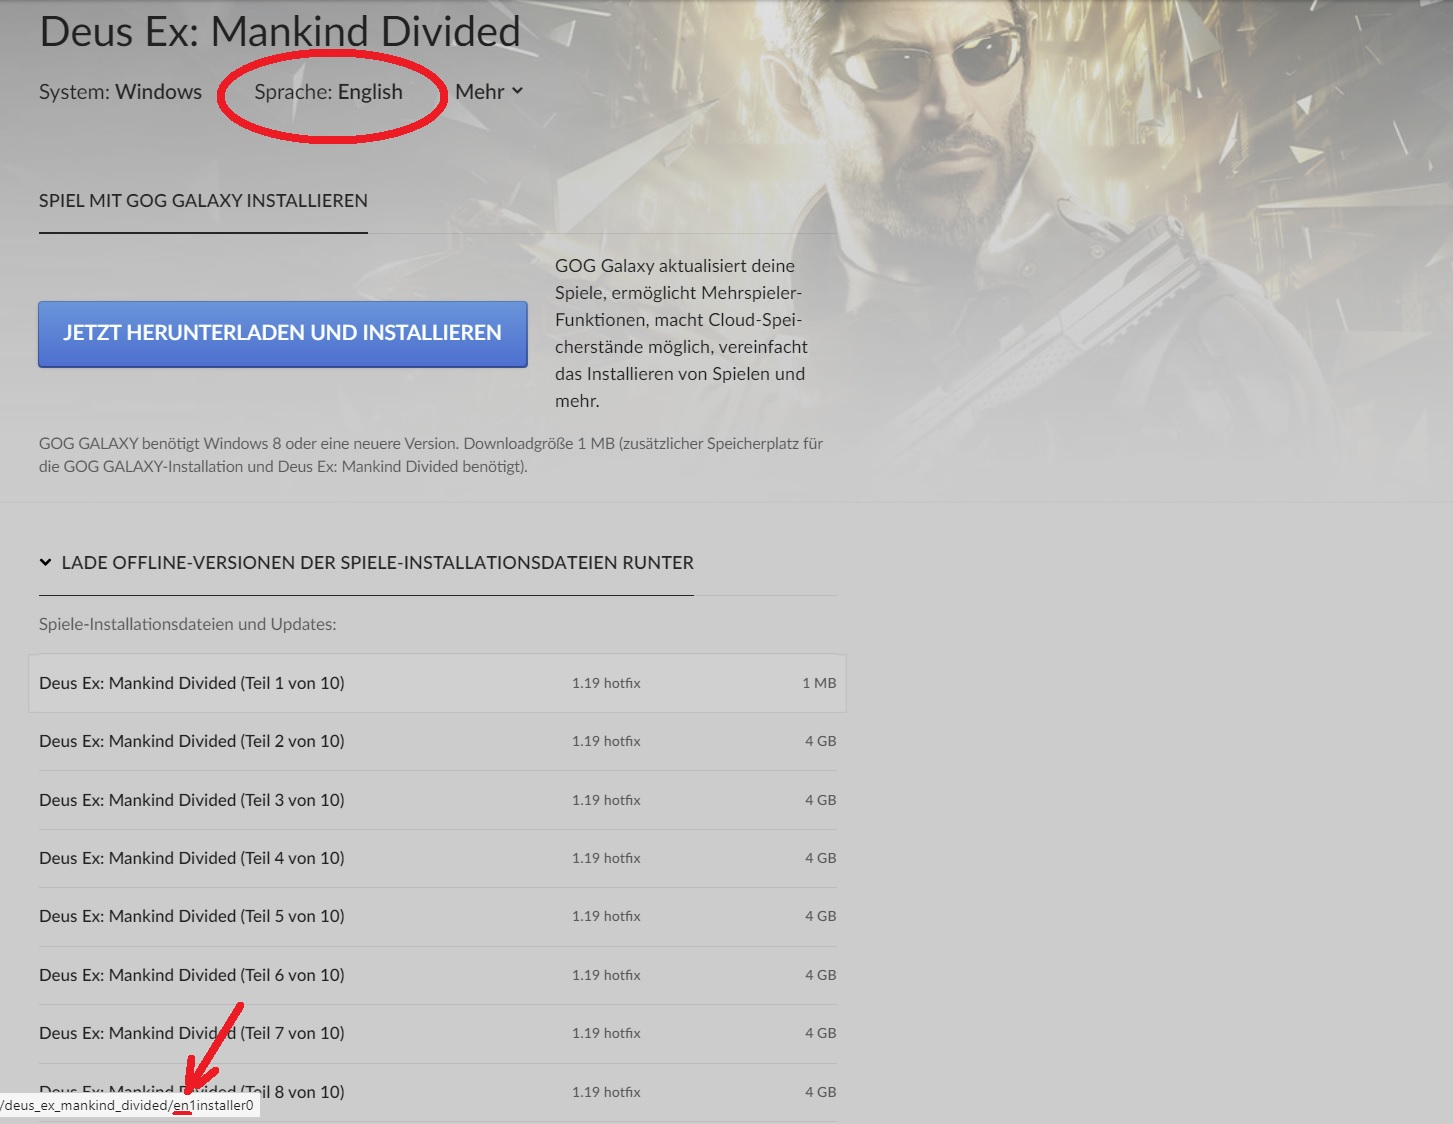Viewport: 1453px width, 1124px height.
Task: Expand the Mehr dropdown menu
Action: pos(489,92)
